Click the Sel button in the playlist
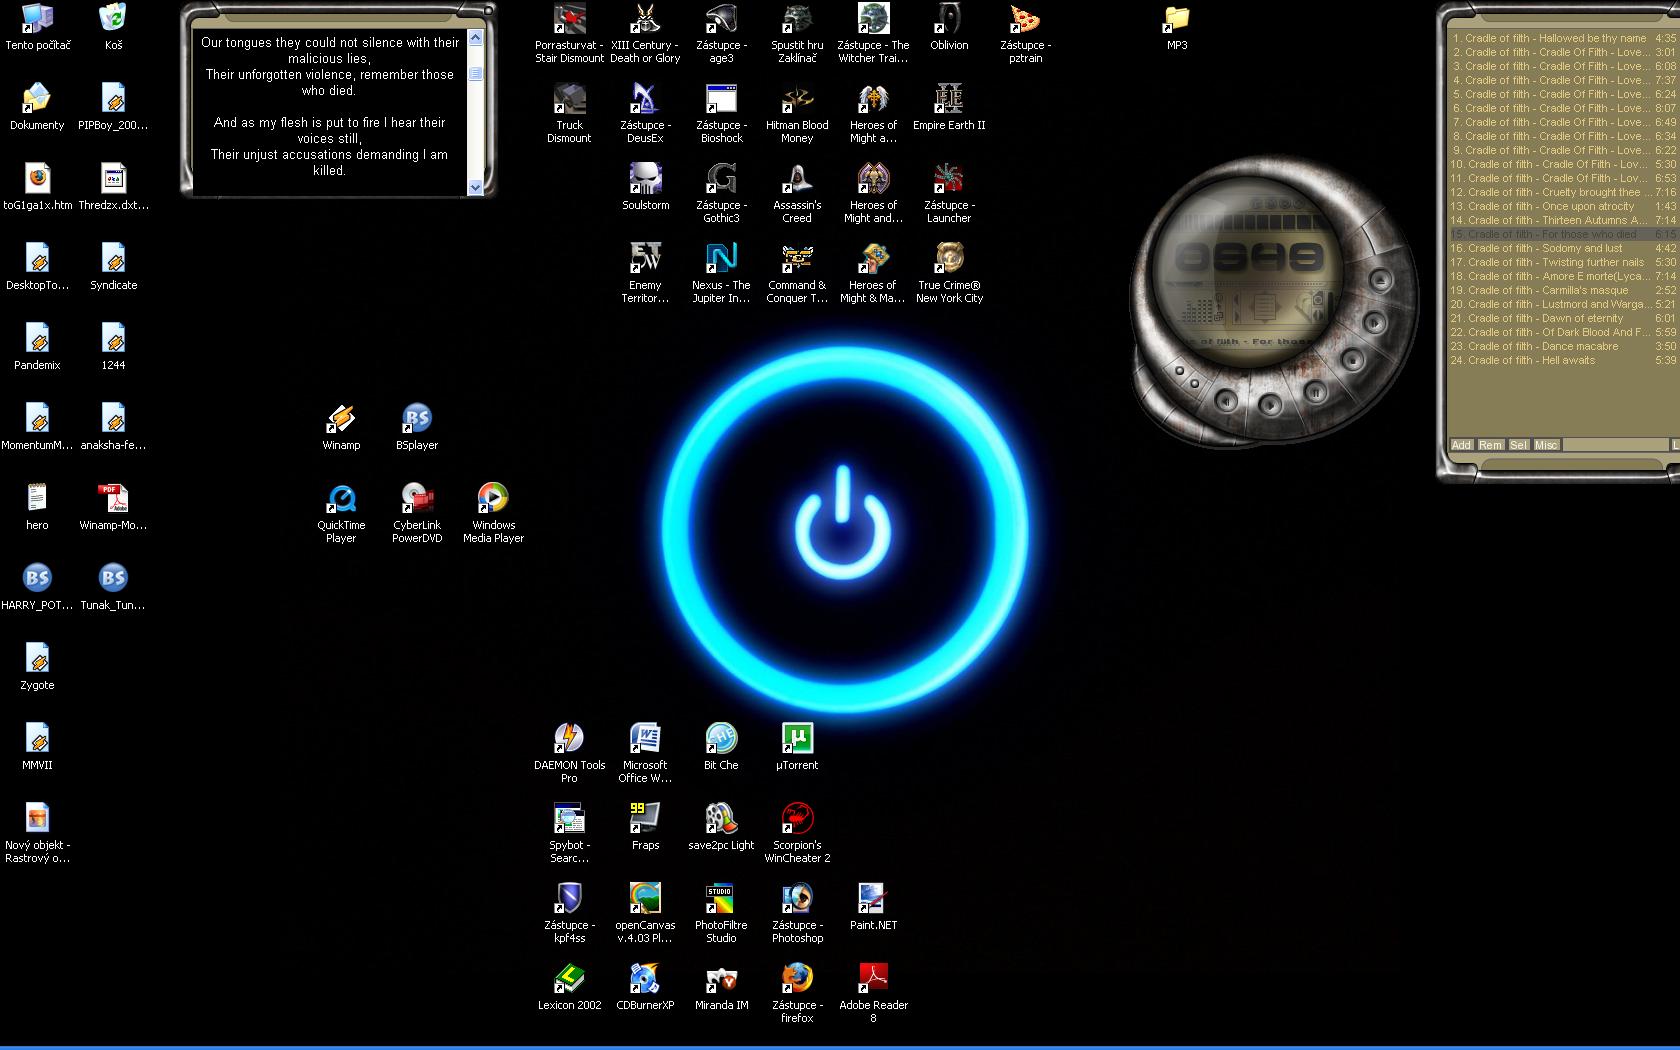Screen dimensions: 1680x1050 [1518, 445]
